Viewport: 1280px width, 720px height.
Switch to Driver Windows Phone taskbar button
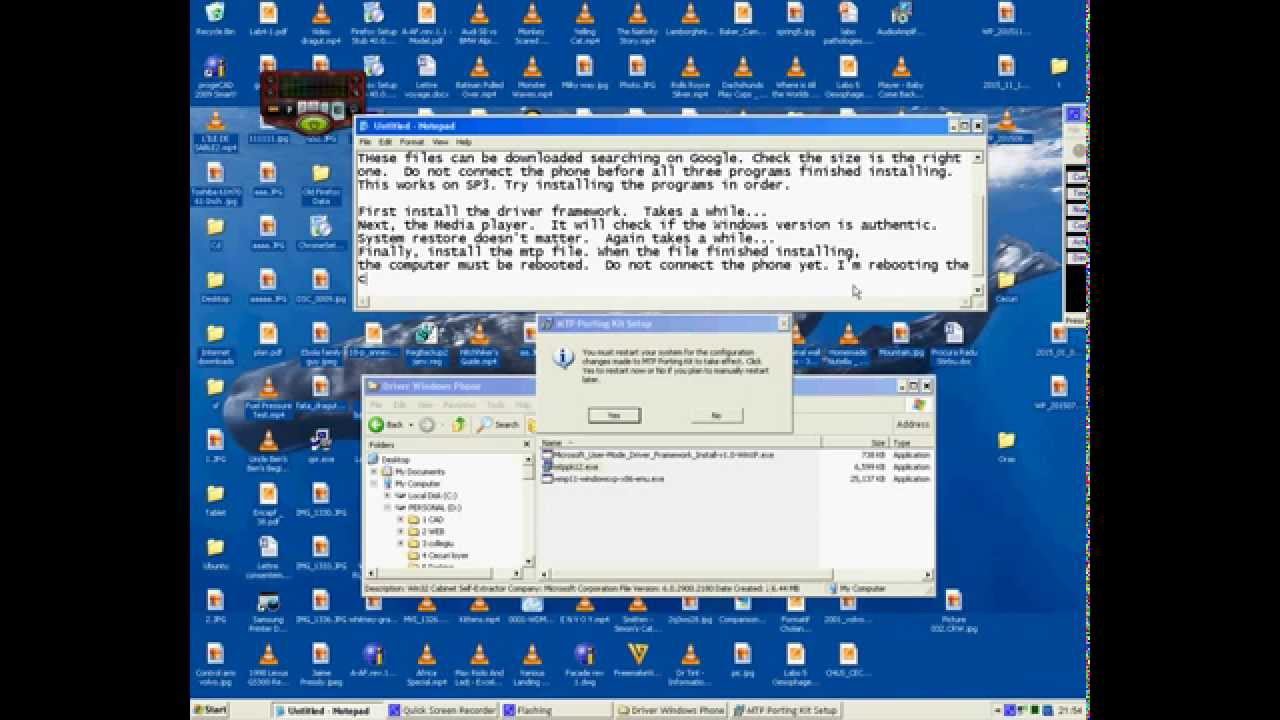[x=671, y=711]
